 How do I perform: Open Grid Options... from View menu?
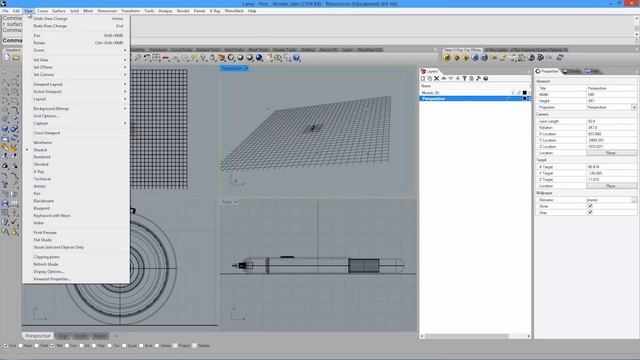[x=76, y=116]
